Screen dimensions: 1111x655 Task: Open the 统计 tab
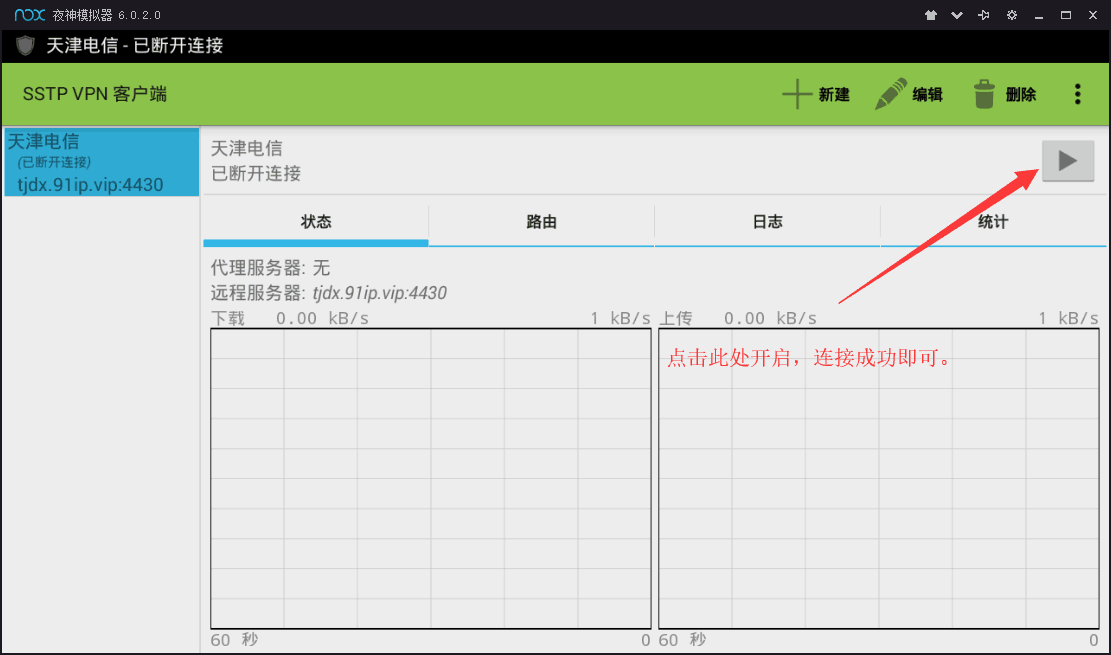993,223
